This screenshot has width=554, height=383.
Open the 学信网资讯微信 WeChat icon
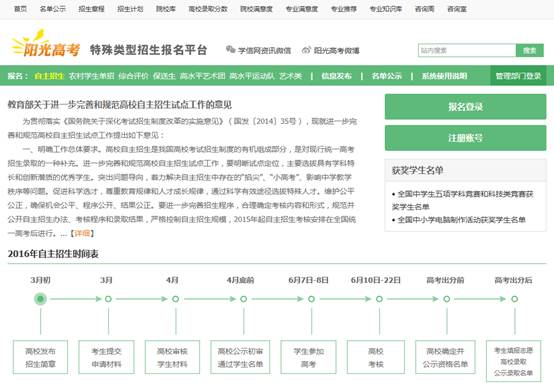coord(230,50)
